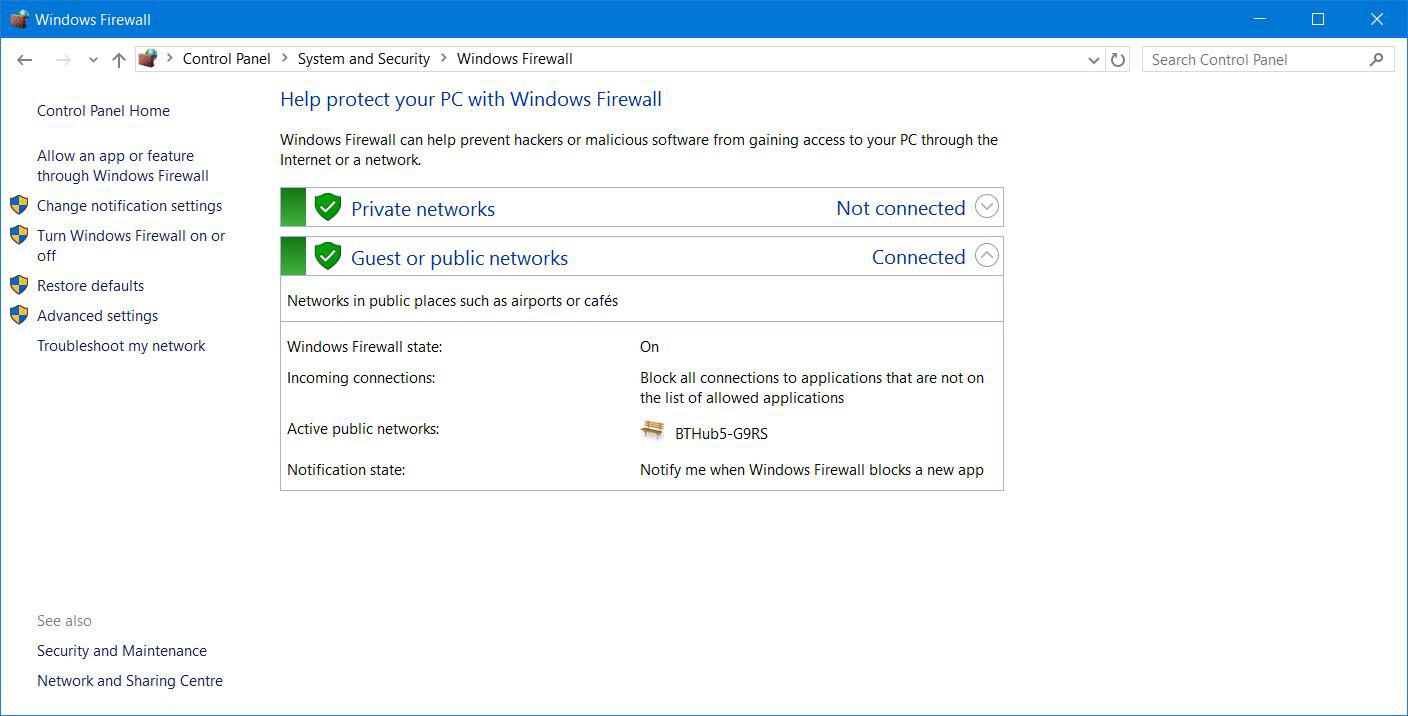Click the Forward navigation arrow
Viewport: 1408px width, 716px height.
[63, 60]
